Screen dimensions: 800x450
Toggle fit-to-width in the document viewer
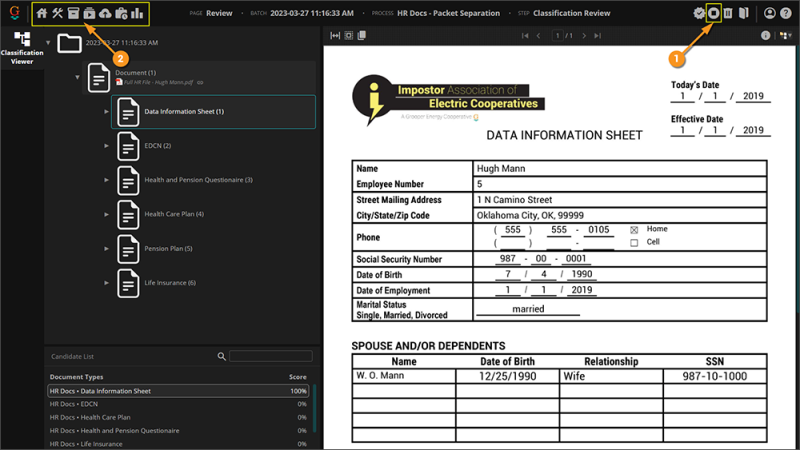pos(335,35)
